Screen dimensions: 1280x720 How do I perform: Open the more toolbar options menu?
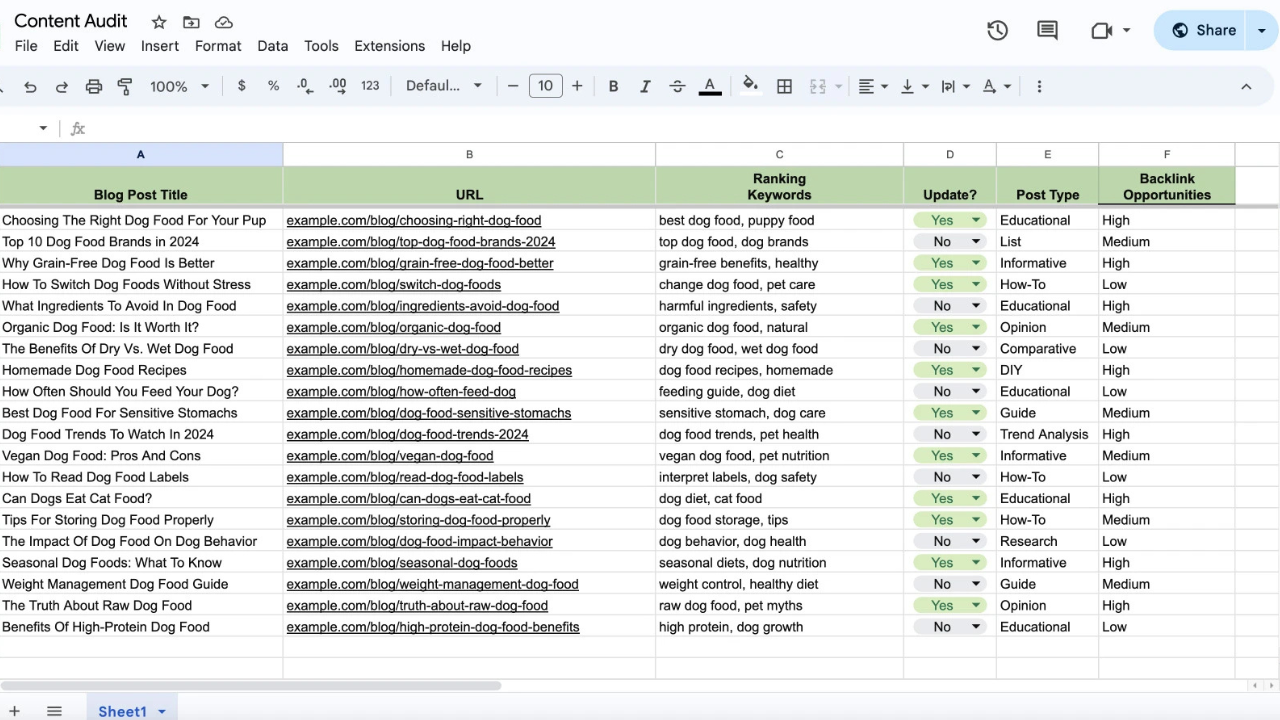[1039, 86]
